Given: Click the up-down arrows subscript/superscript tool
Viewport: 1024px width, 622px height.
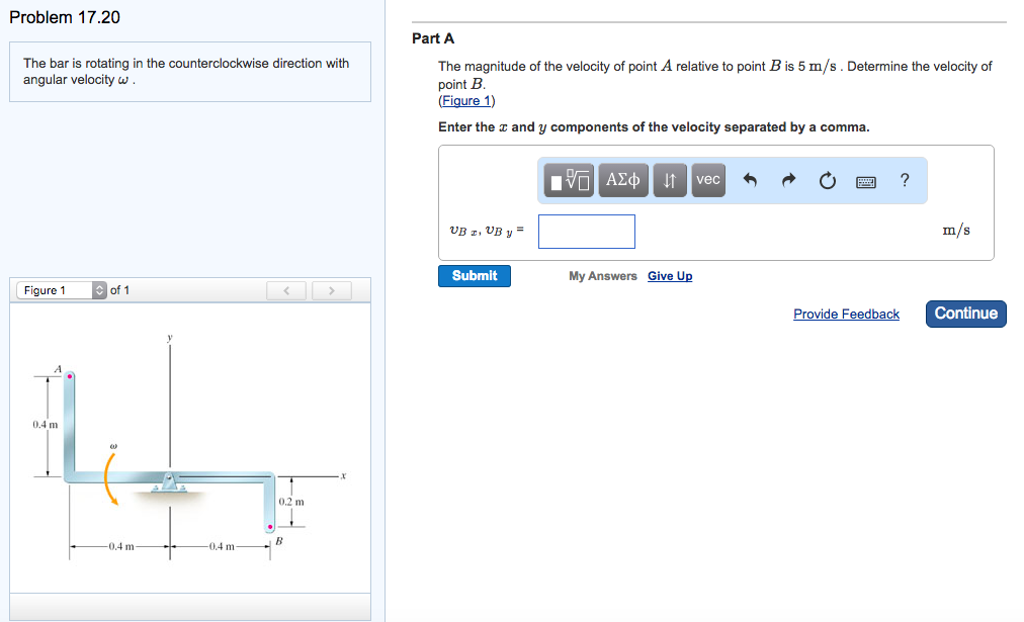Looking at the screenshot, I should (x=671, y=181).
